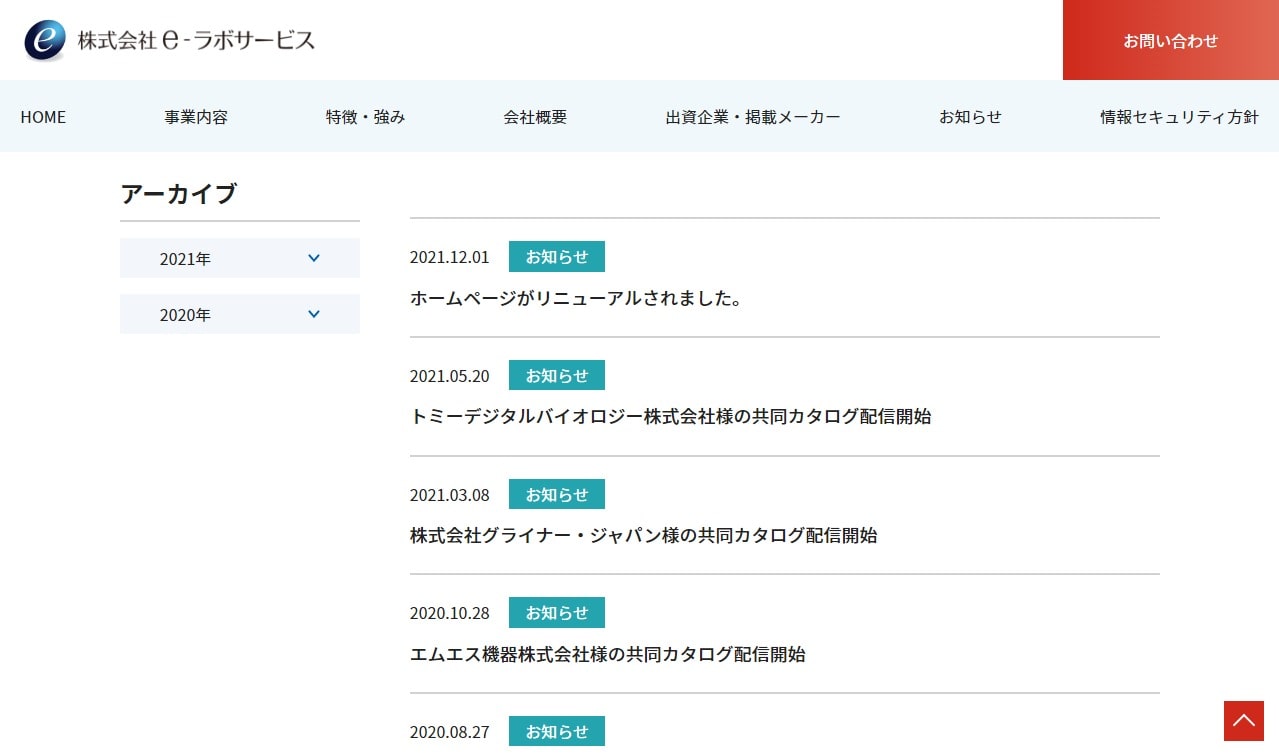Expand the 2021年 archive chevron
1279x756 pixels.
click(314, 258)
